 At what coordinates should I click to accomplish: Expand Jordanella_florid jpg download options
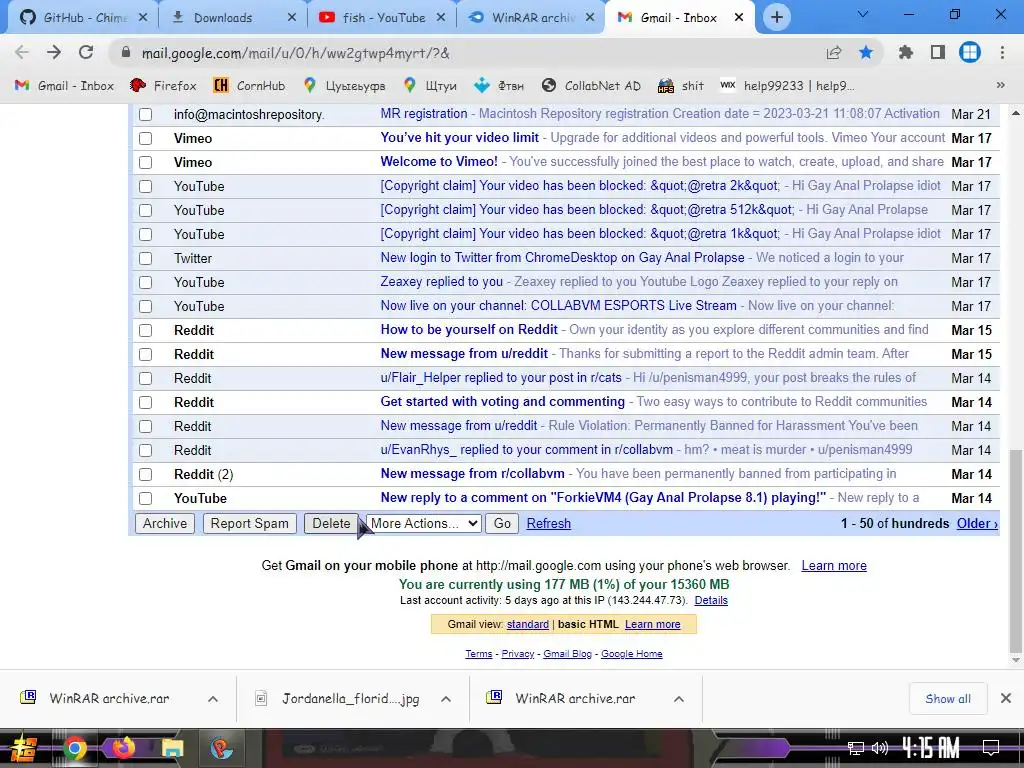click(445, 699)
